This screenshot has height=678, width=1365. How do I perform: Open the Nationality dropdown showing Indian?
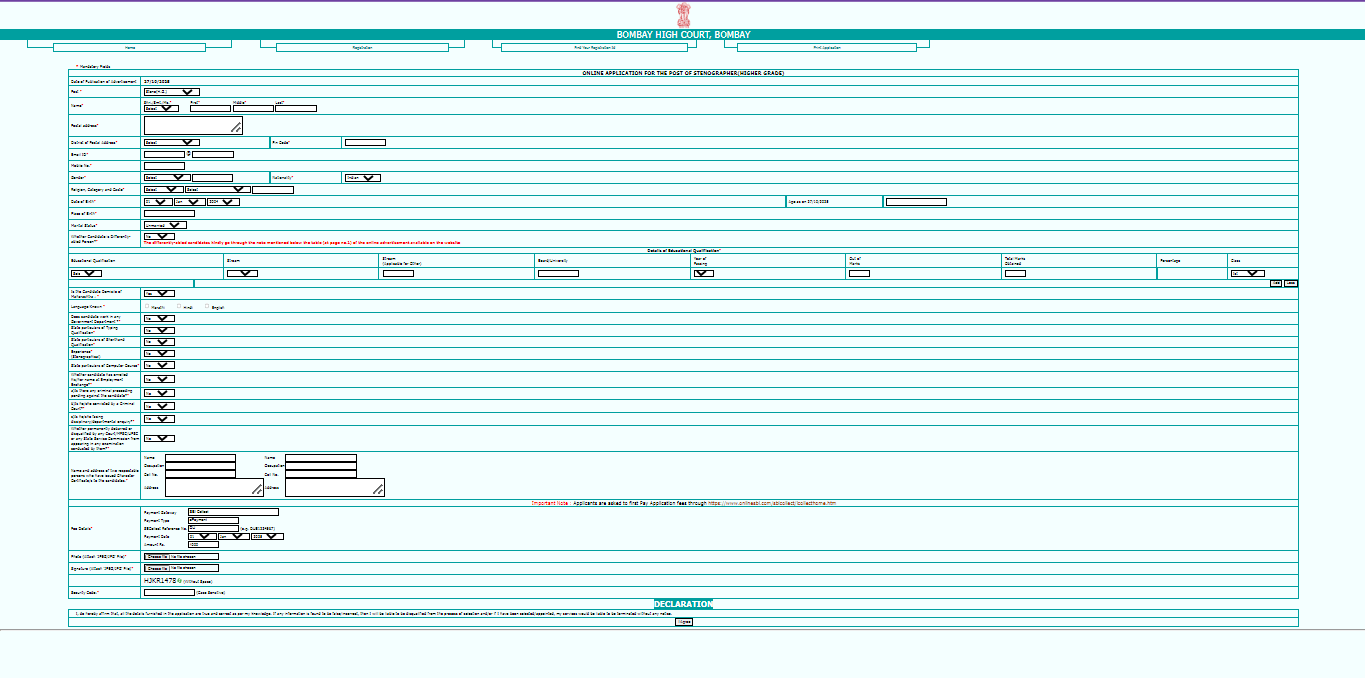362,178
